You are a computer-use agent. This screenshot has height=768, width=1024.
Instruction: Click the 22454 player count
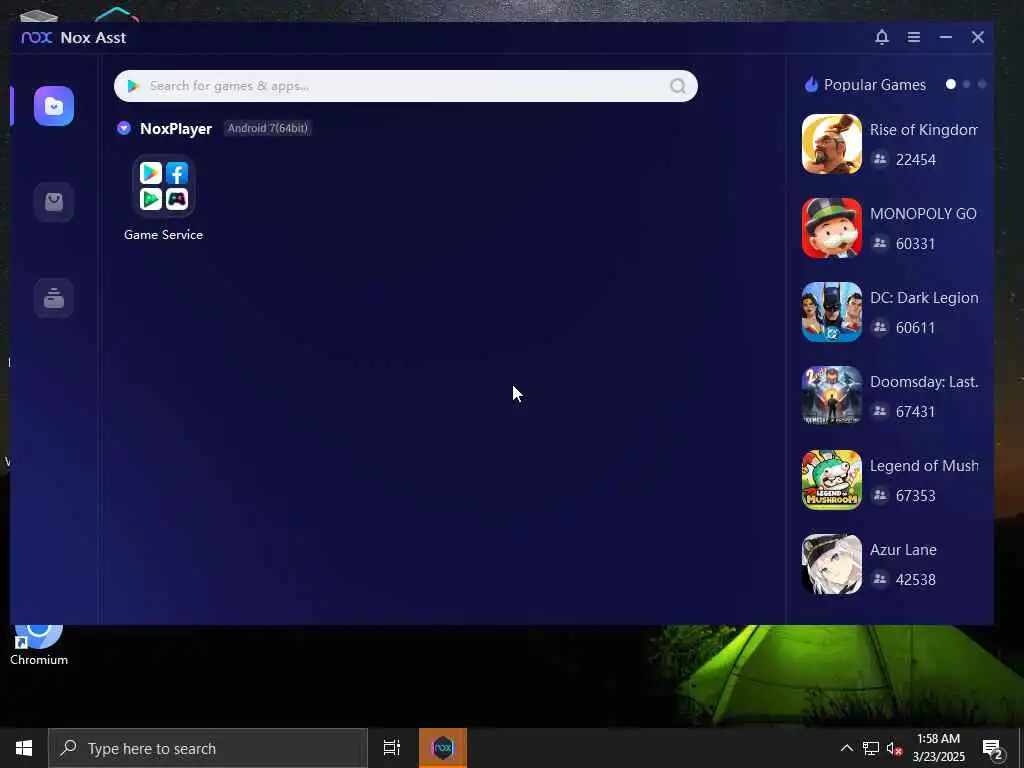point(916,159)
